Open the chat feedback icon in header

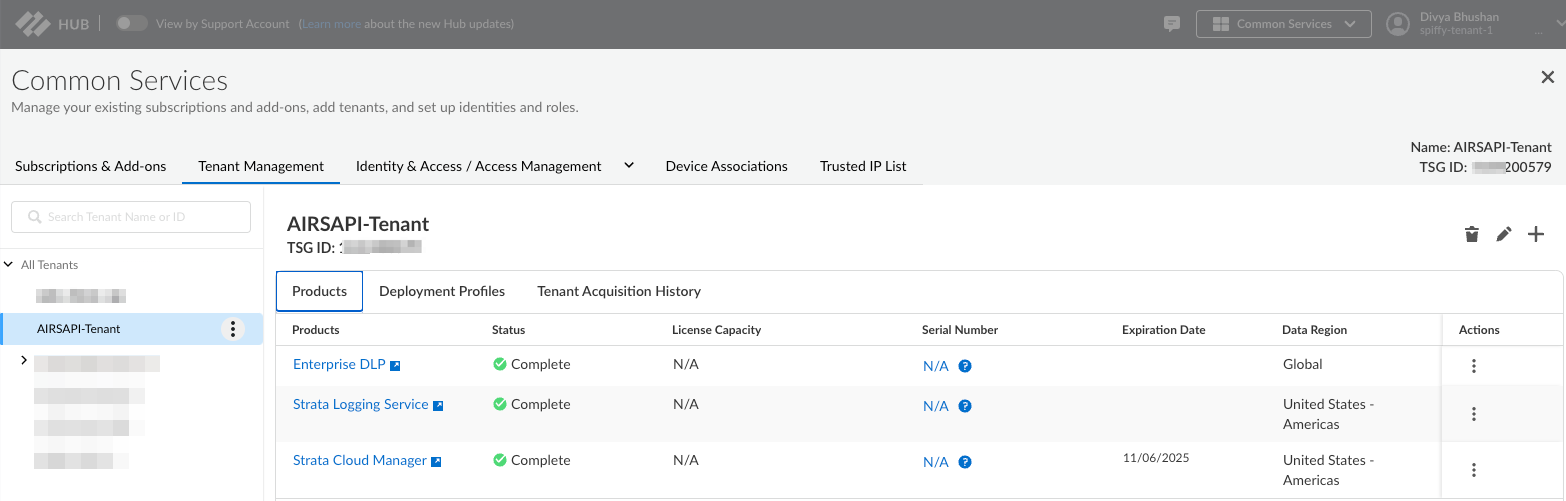(x=1172, y=24)
